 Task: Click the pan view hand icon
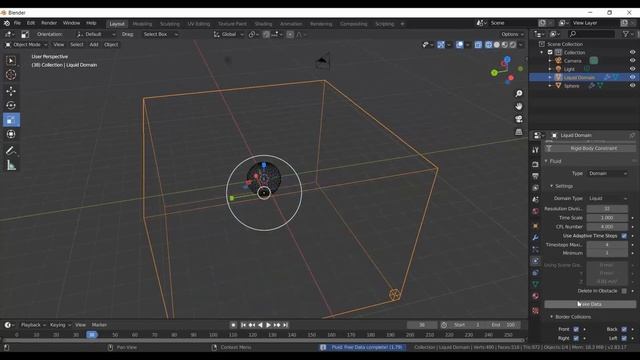tap(519, 106)
